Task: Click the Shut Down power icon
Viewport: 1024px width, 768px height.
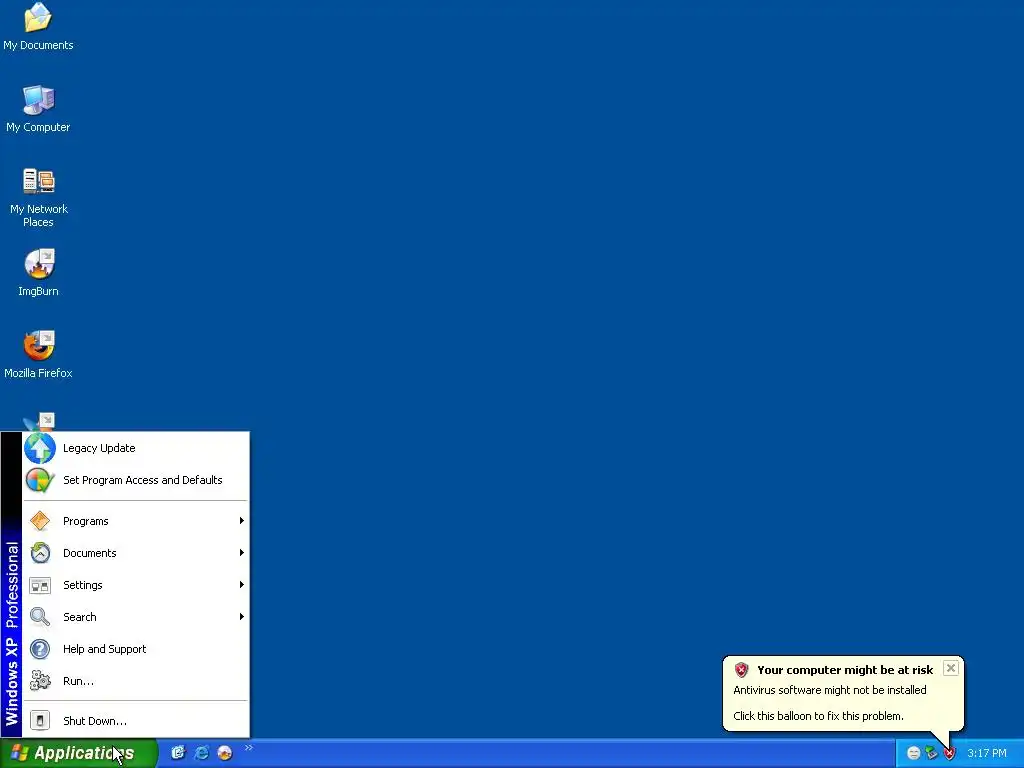Action: tap(40, 720)
